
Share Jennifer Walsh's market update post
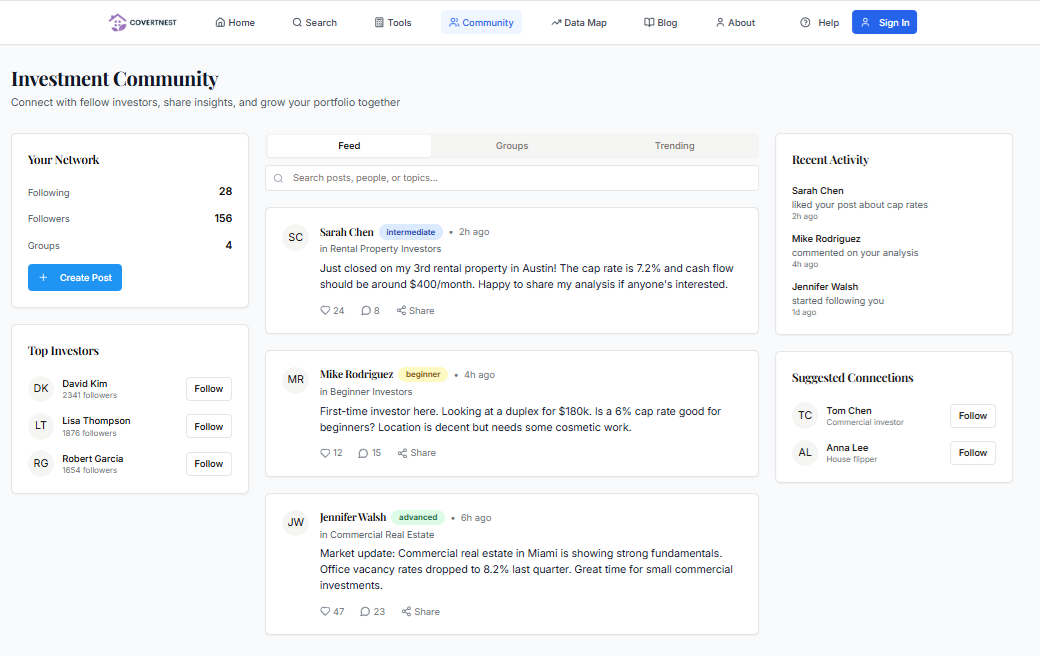421,611
